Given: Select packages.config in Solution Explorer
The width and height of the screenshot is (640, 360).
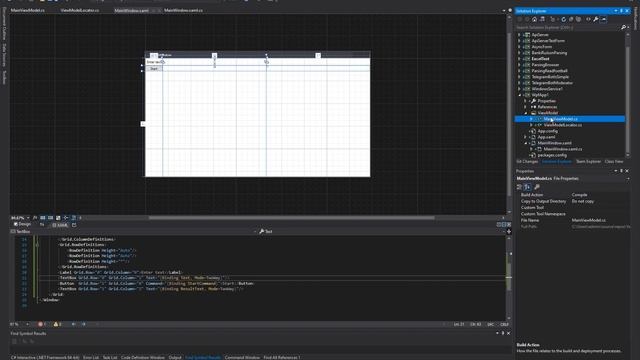Looking at the screenshot, I should (x=552, y=155).
